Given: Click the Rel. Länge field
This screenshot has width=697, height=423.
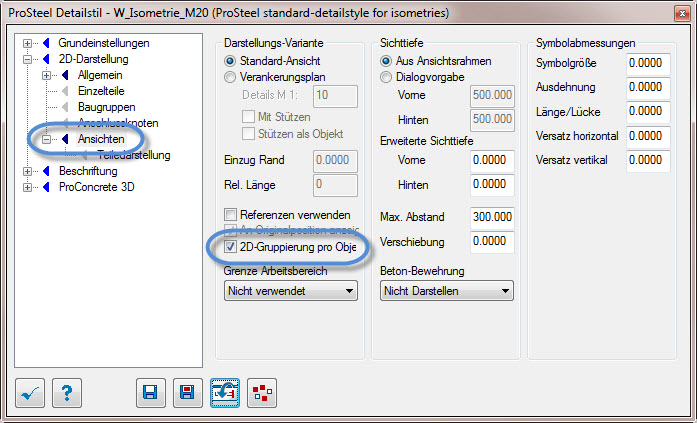Looking at the screenshot, I should [335, 185].
